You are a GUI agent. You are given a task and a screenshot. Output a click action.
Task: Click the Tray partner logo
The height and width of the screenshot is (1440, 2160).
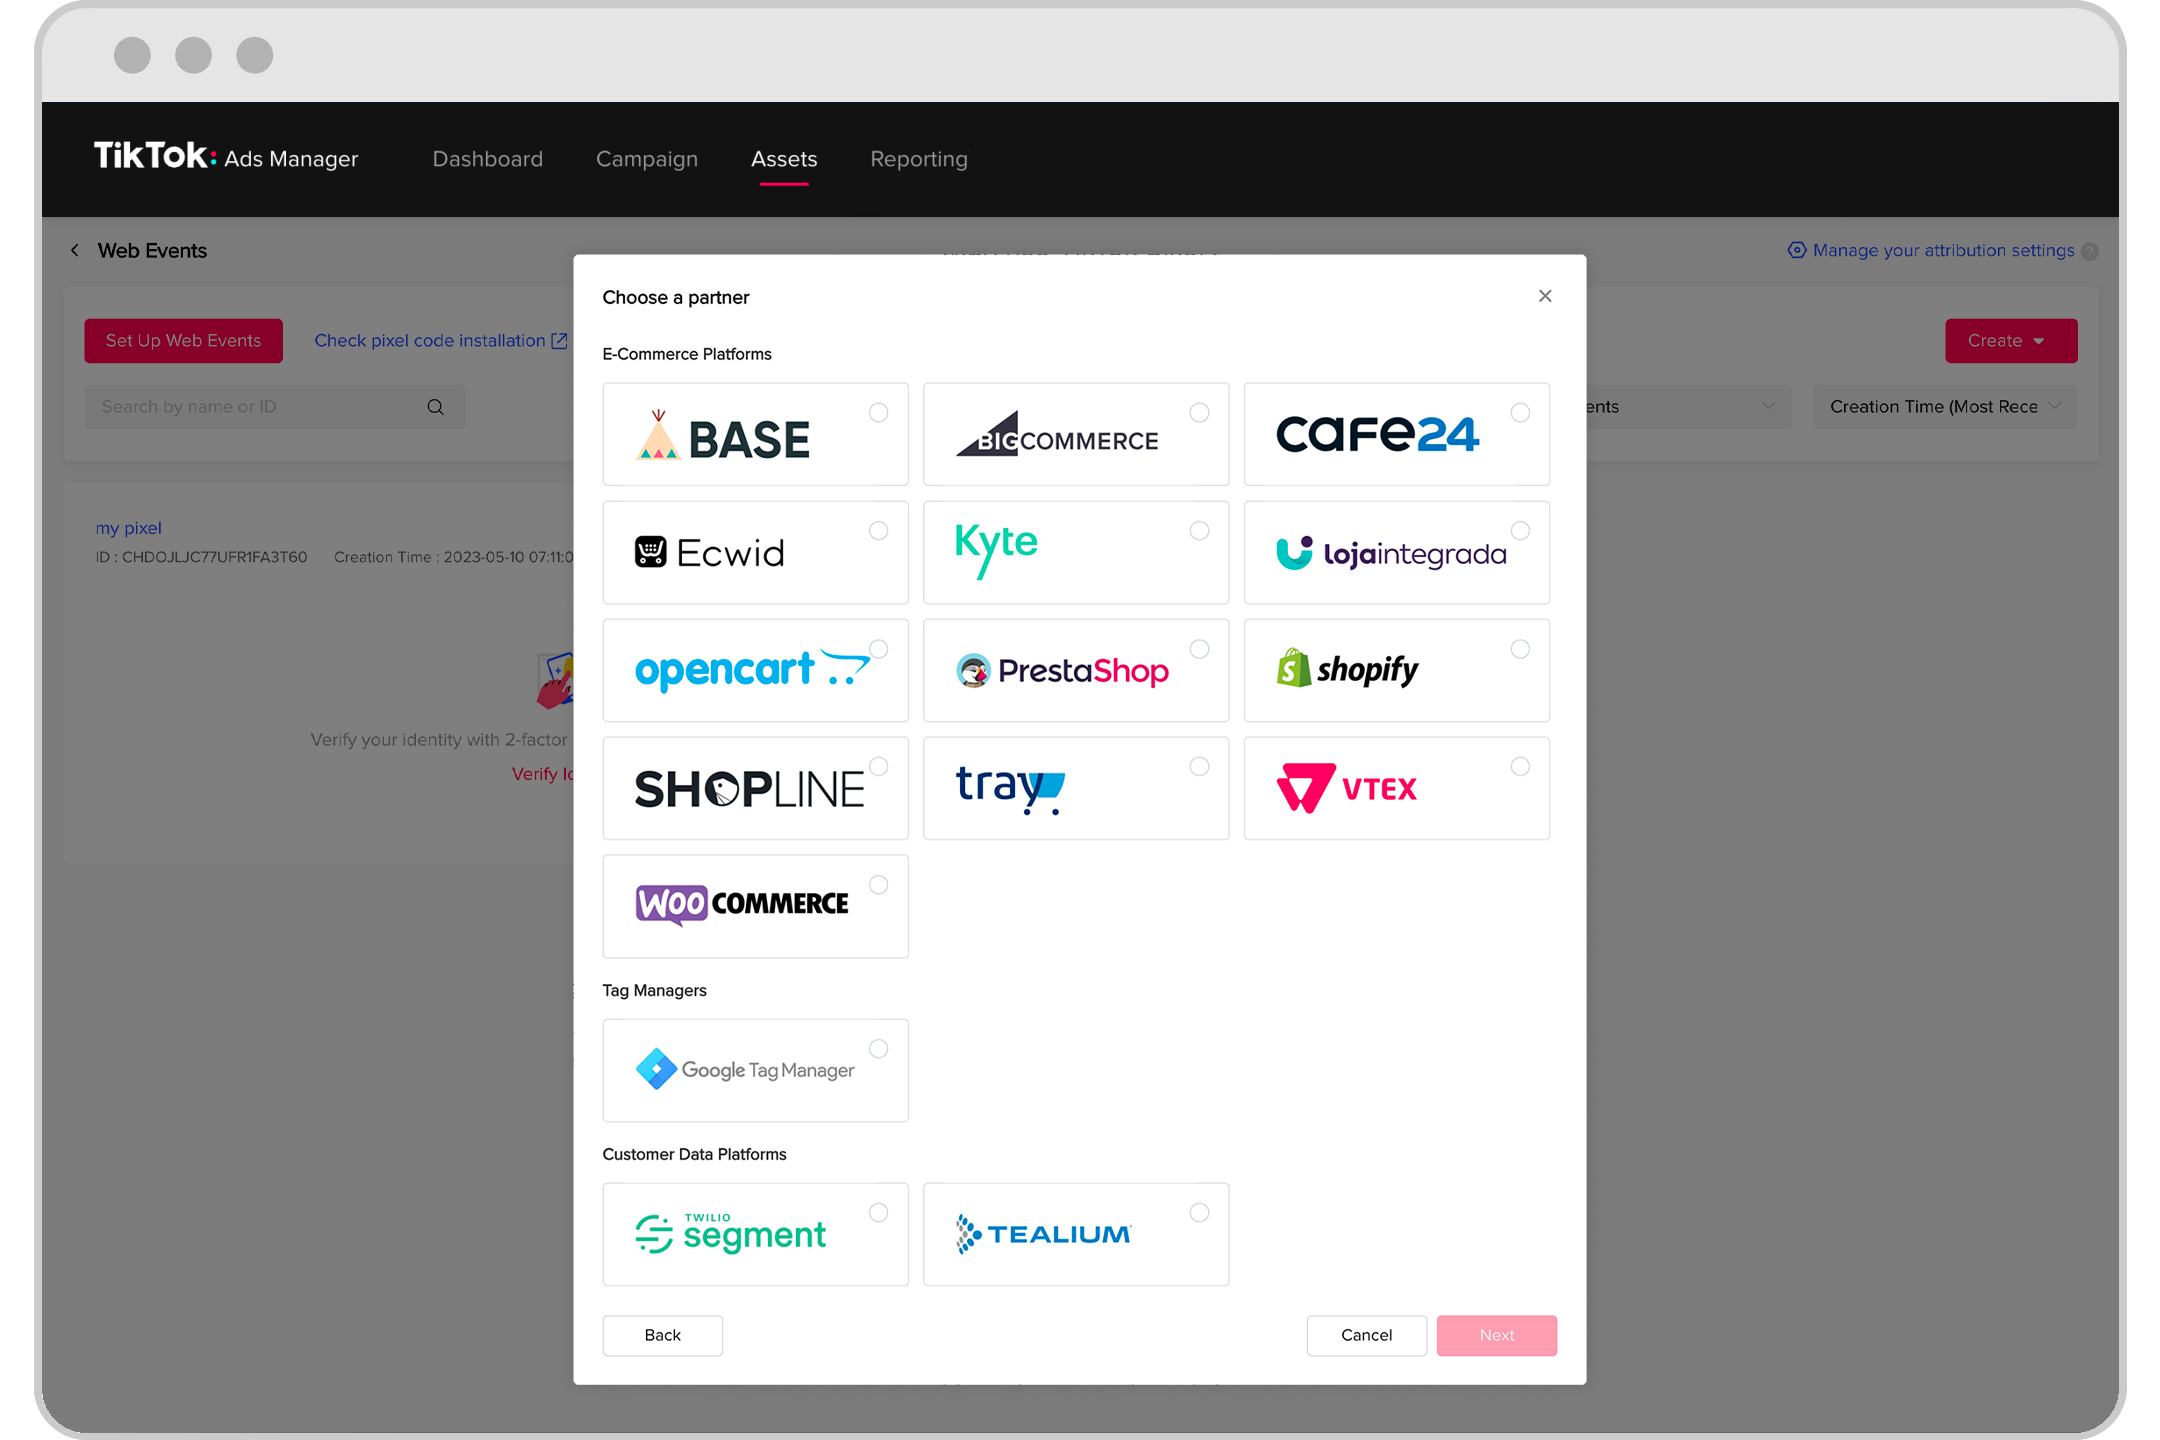[x=1010, y=789]
